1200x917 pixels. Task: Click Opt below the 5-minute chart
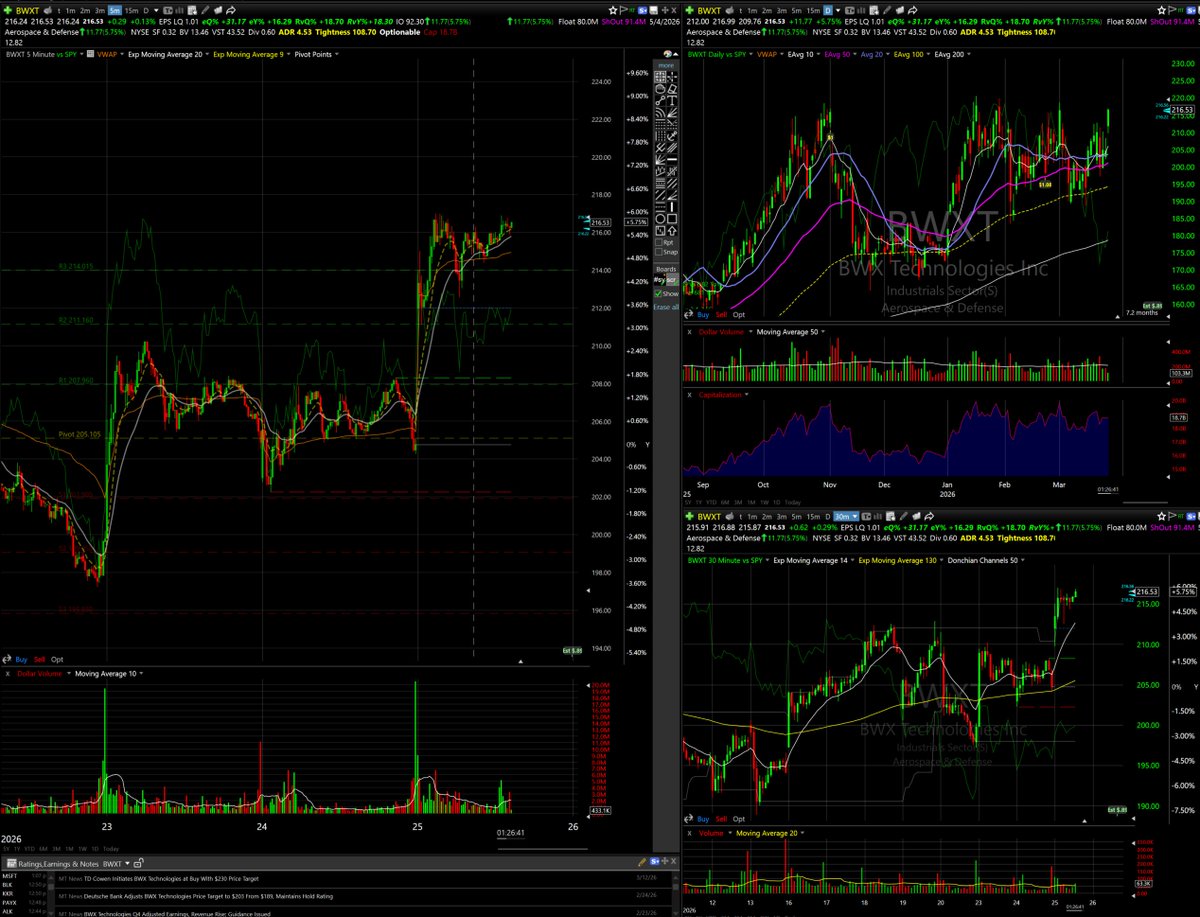tap(57, 660)
